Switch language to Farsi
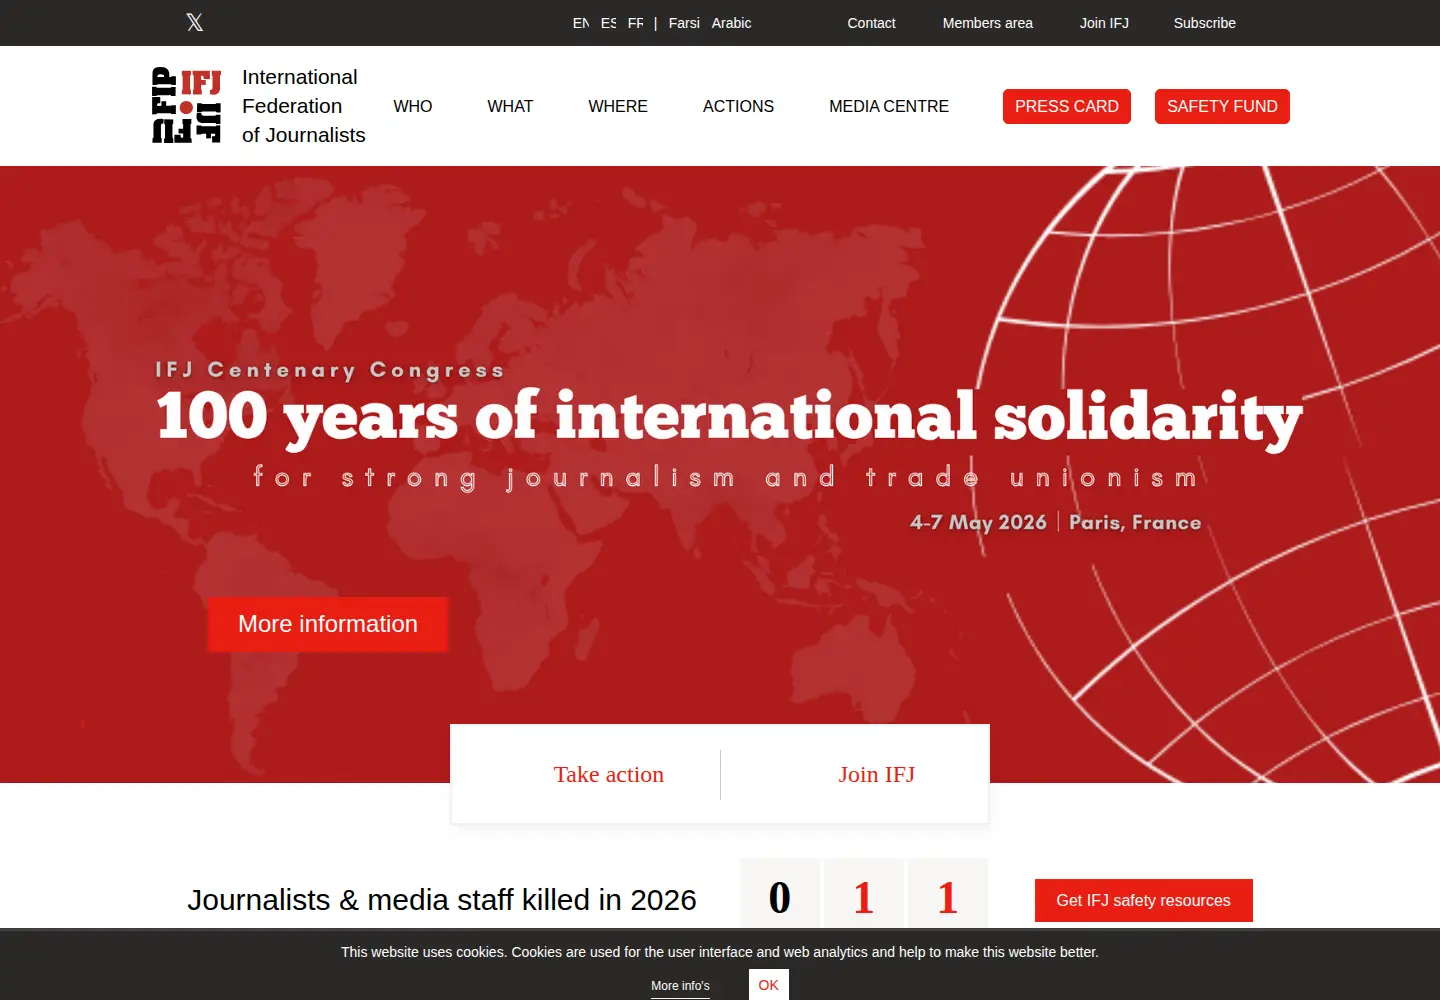1440x1000 pixels. point(684,23)
